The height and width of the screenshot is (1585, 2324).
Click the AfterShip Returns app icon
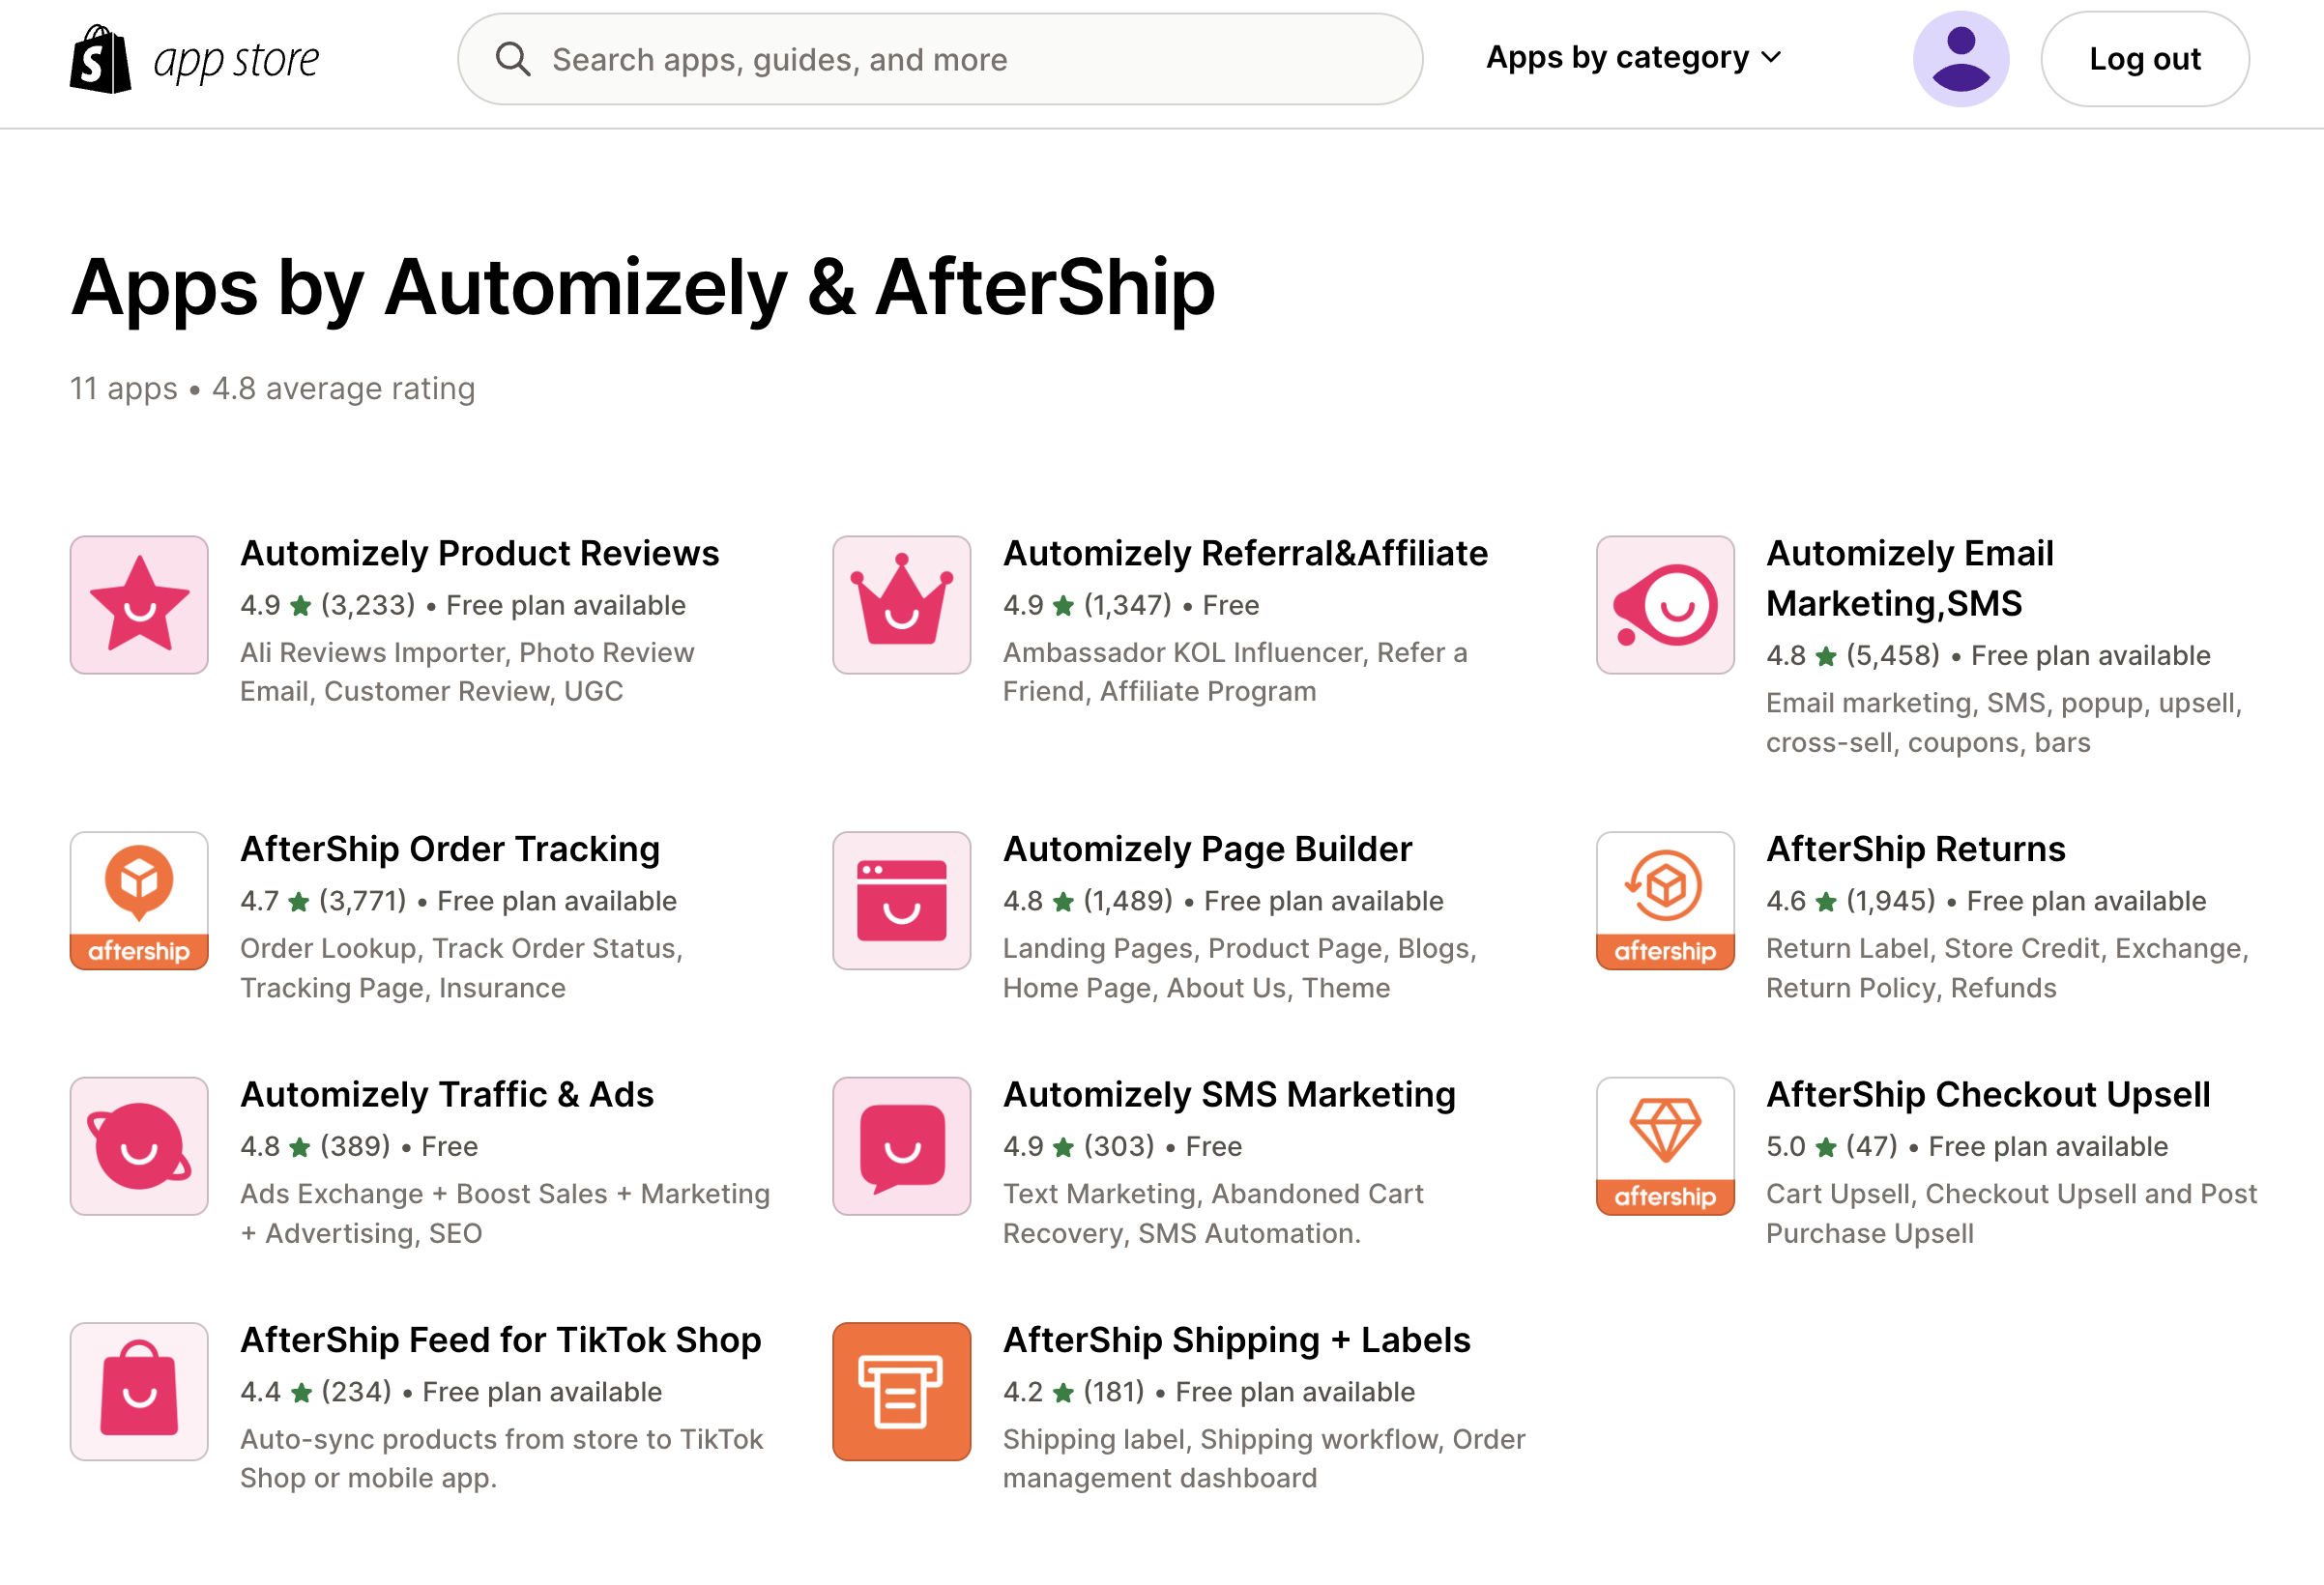click(1665, 901)
